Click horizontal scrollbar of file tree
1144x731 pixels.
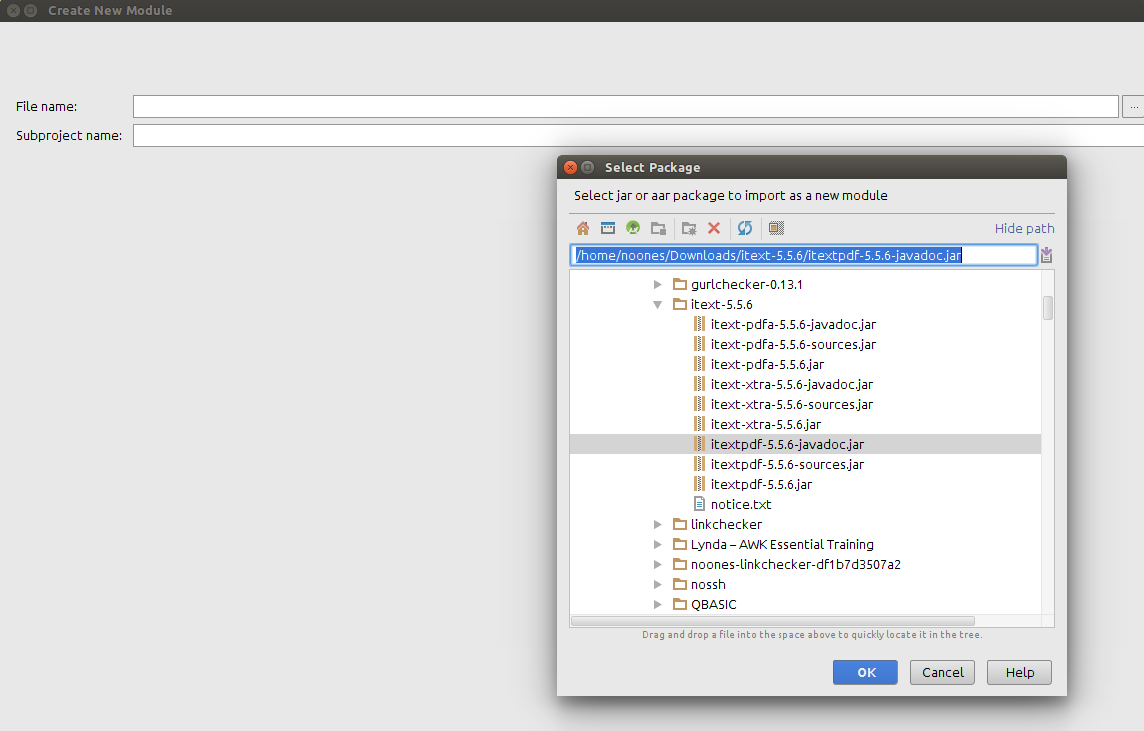773,621
